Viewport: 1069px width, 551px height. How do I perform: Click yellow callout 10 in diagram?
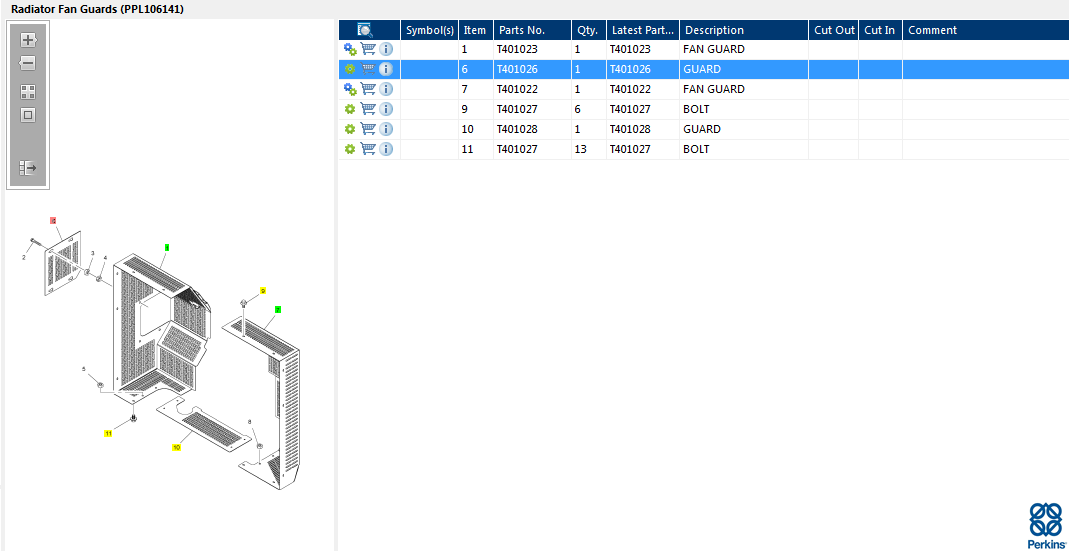tap(176, 448)
